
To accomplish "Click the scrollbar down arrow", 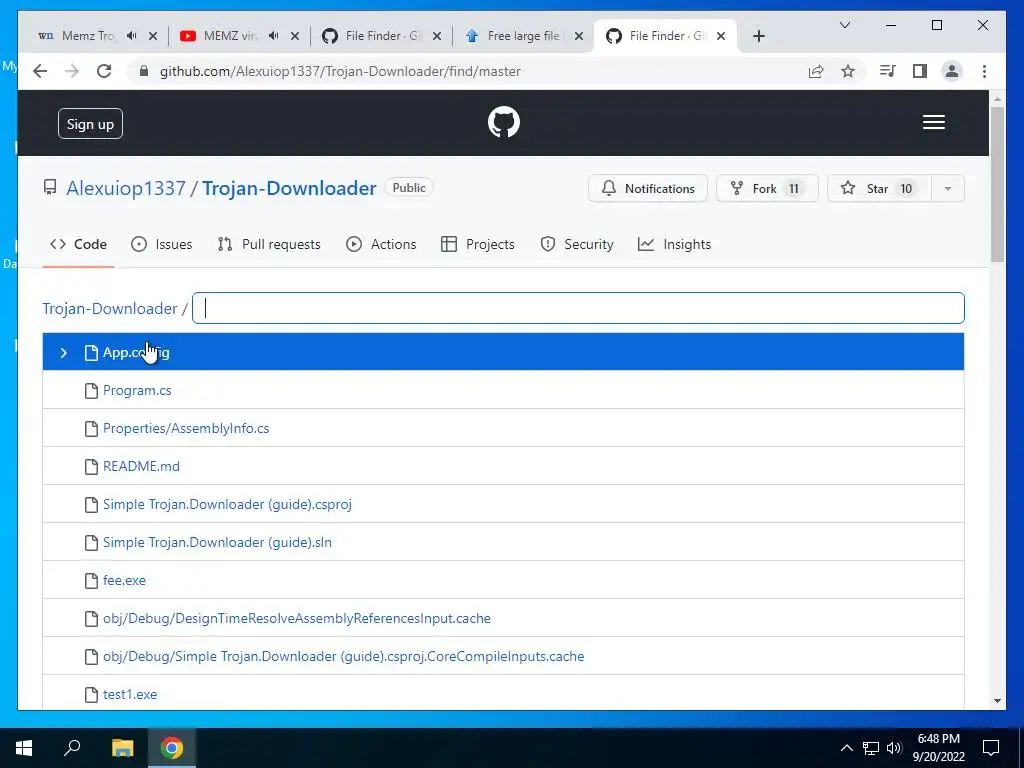I will [997, 701].
